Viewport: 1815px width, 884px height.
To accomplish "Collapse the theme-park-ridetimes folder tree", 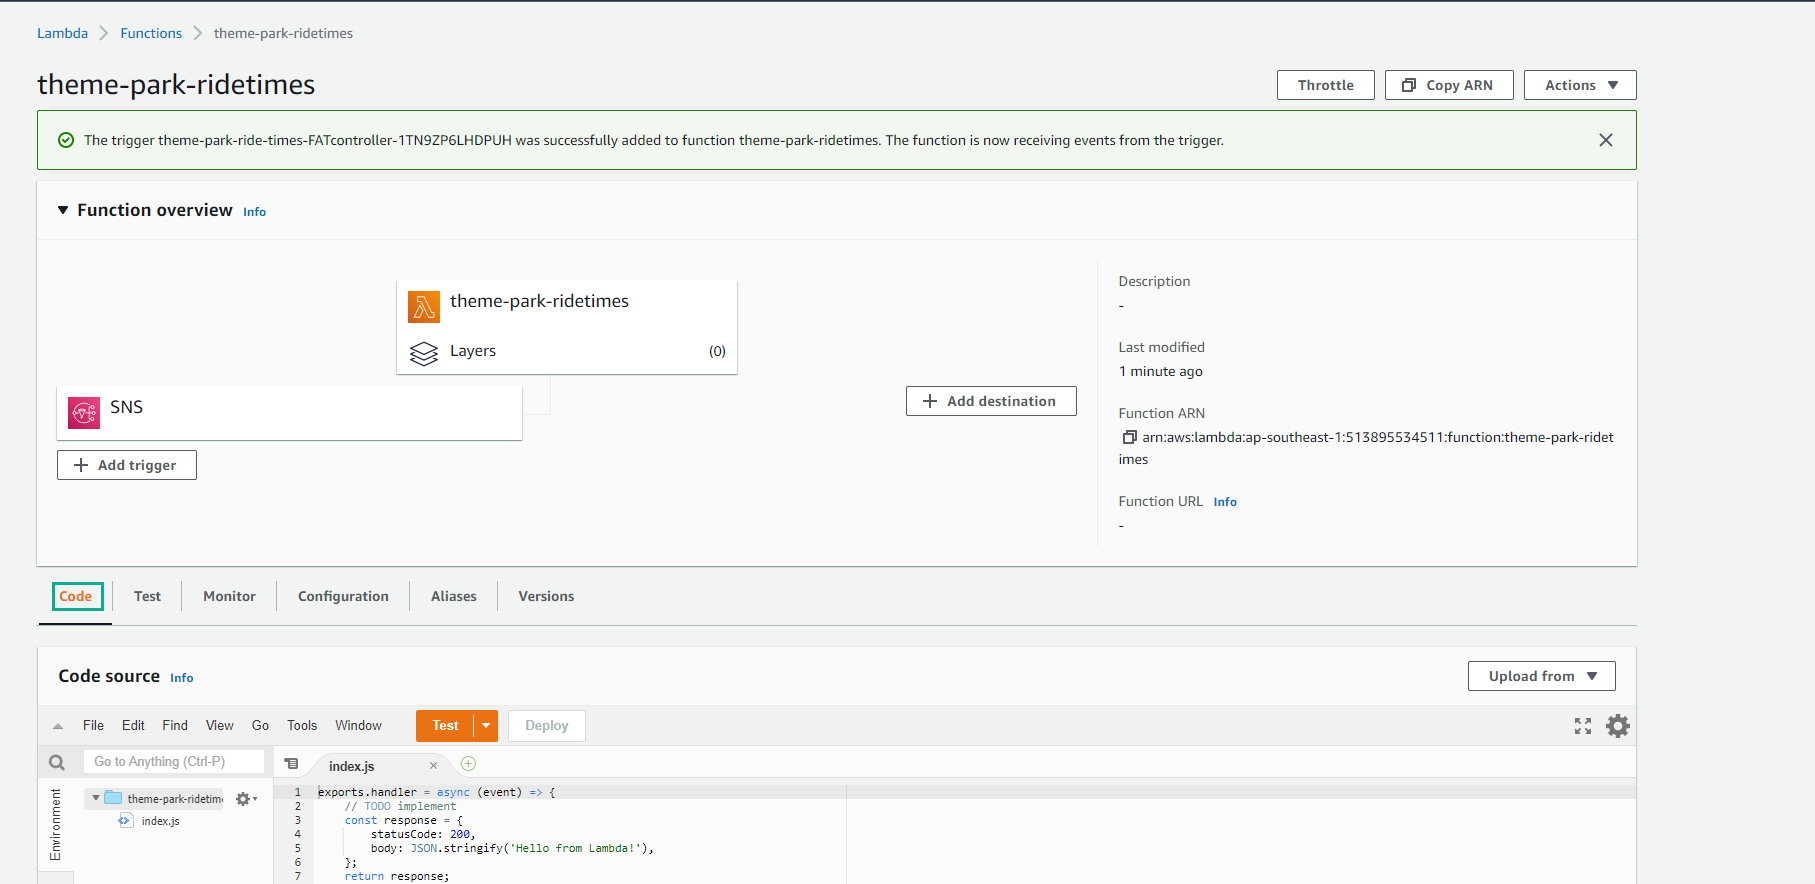I will pyautogui.click(x=96, y=798).
